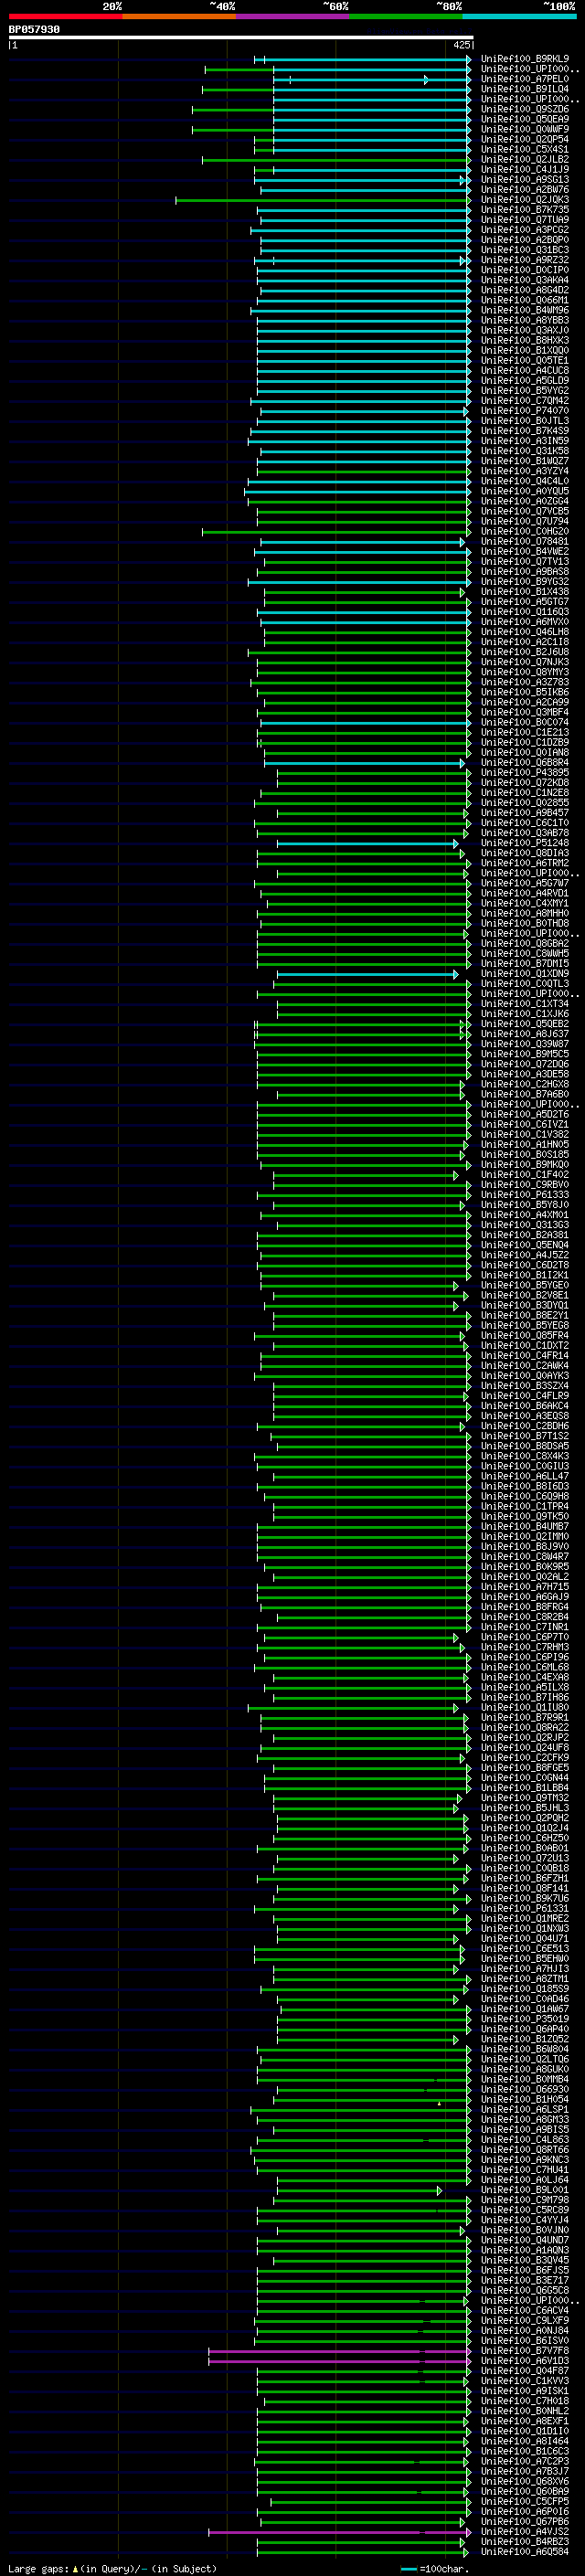Viewport: 585px width, 2576px height.
Task: Click the UniRef100_B7K735 label
Action: point(524,210)
